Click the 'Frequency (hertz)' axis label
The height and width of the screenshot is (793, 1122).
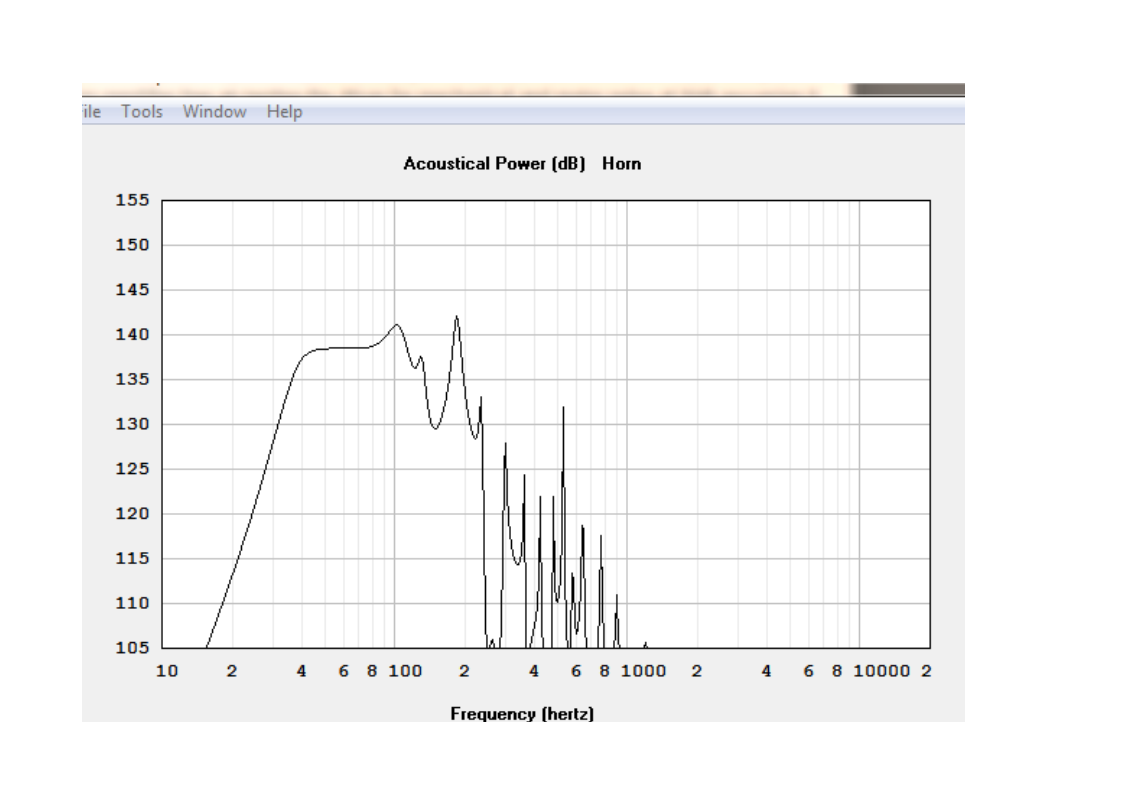tap(522, 714)
